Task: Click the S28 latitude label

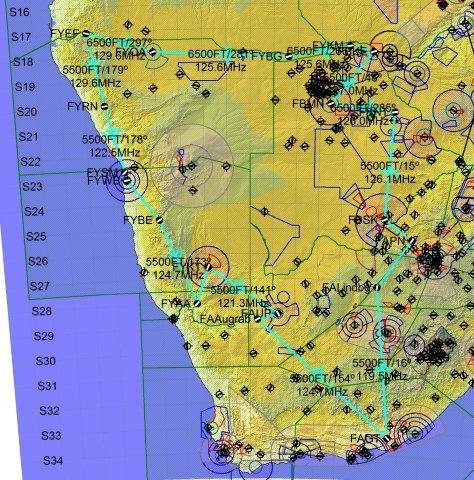Action: 42,311
